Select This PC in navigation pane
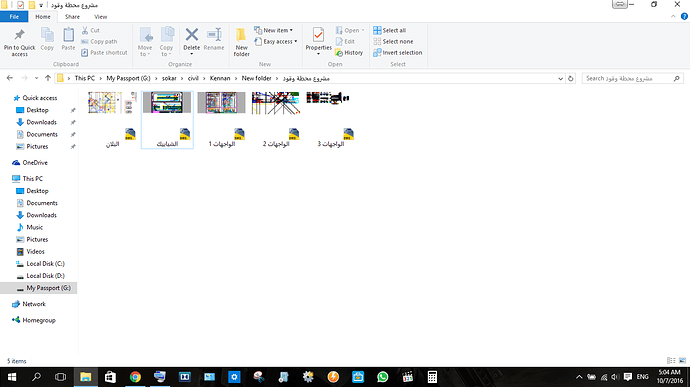The width and height of the screenshot is (690, 387). click(x=33, y=178)
